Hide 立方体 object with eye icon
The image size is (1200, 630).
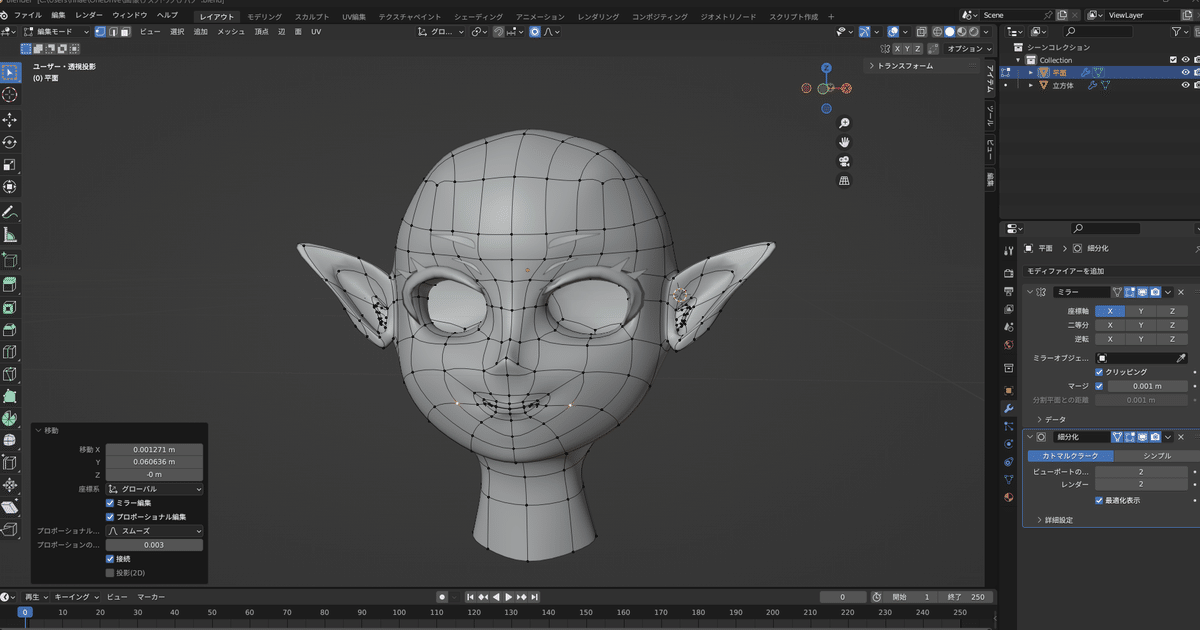coord(1186,86)
